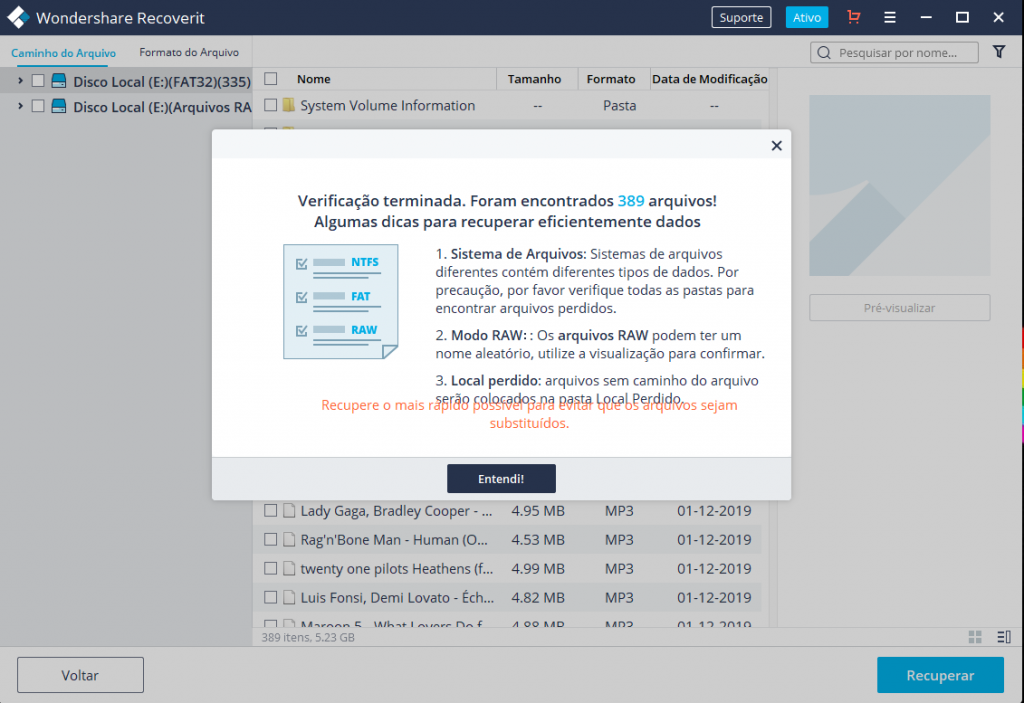
Task: Check the Disco Local (E:)(Arquivos RA checkbox
Action: 38,106
